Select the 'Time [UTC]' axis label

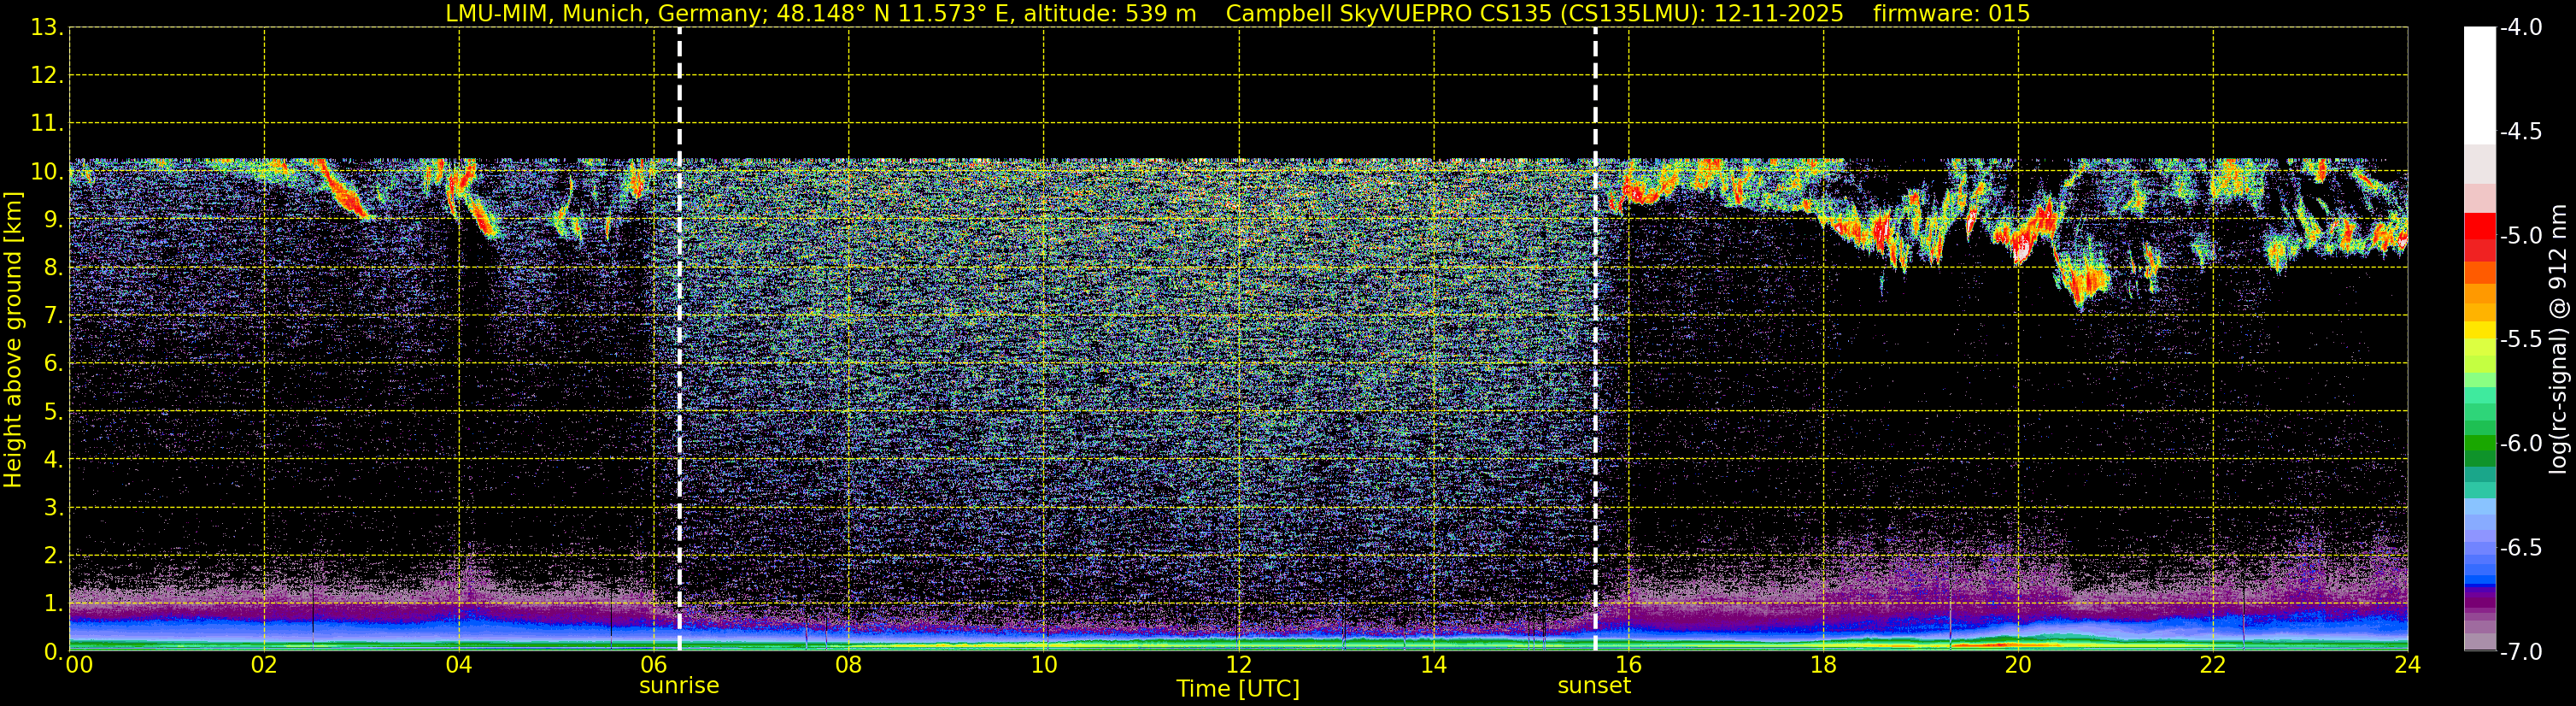[1238, 689]
